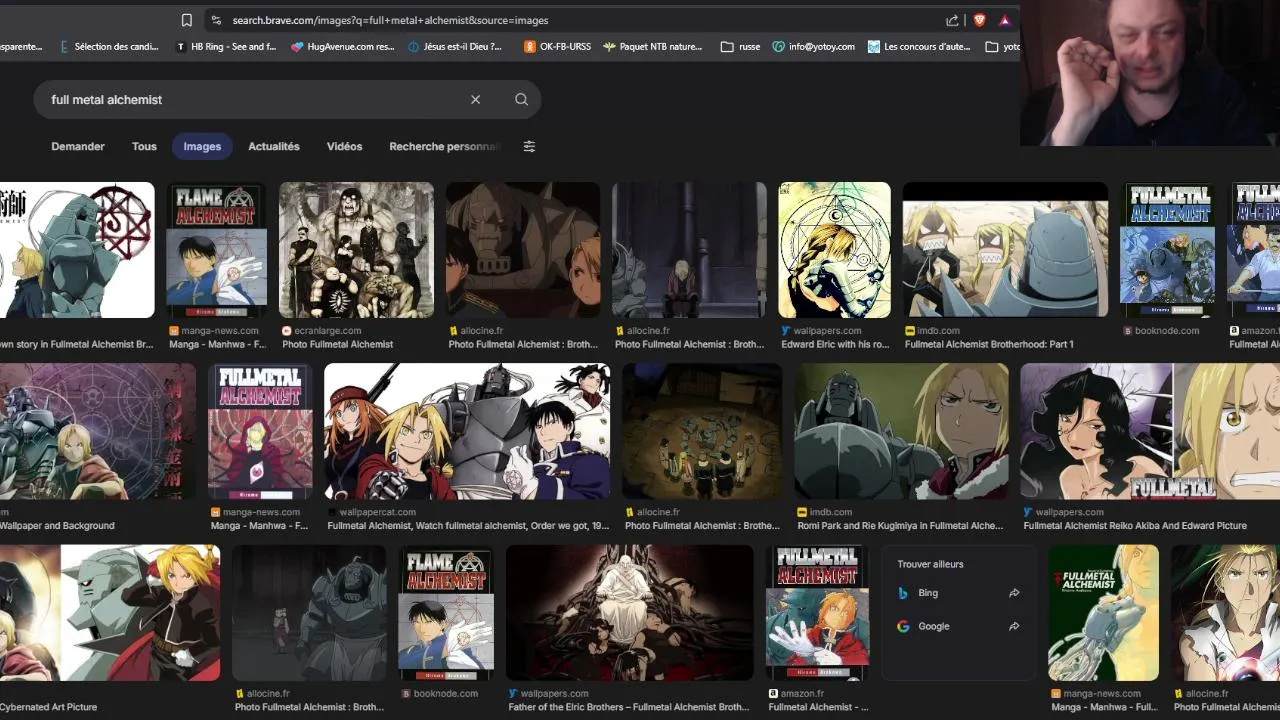Image resolution: width=1280 pixels, height=720 pixels.
Task: Open ecranlarge group cast thumbnail
Action: [356, 250]
